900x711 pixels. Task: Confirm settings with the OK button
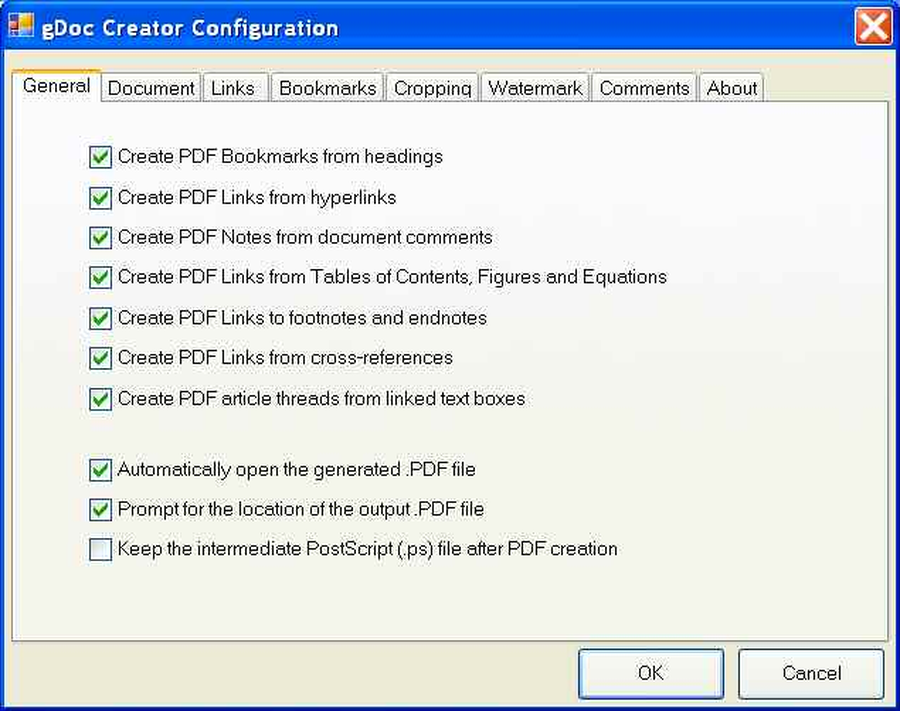(x=651, y=674)
